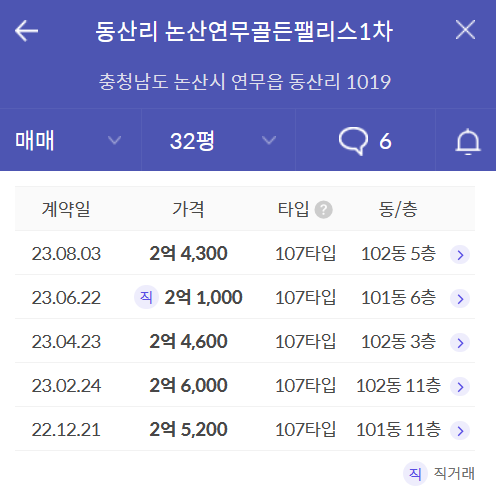Image resolution: width=496 pixels, height=494 pixels.
Task: Tap the notification bell icon
Action: (x=468, y=142)
